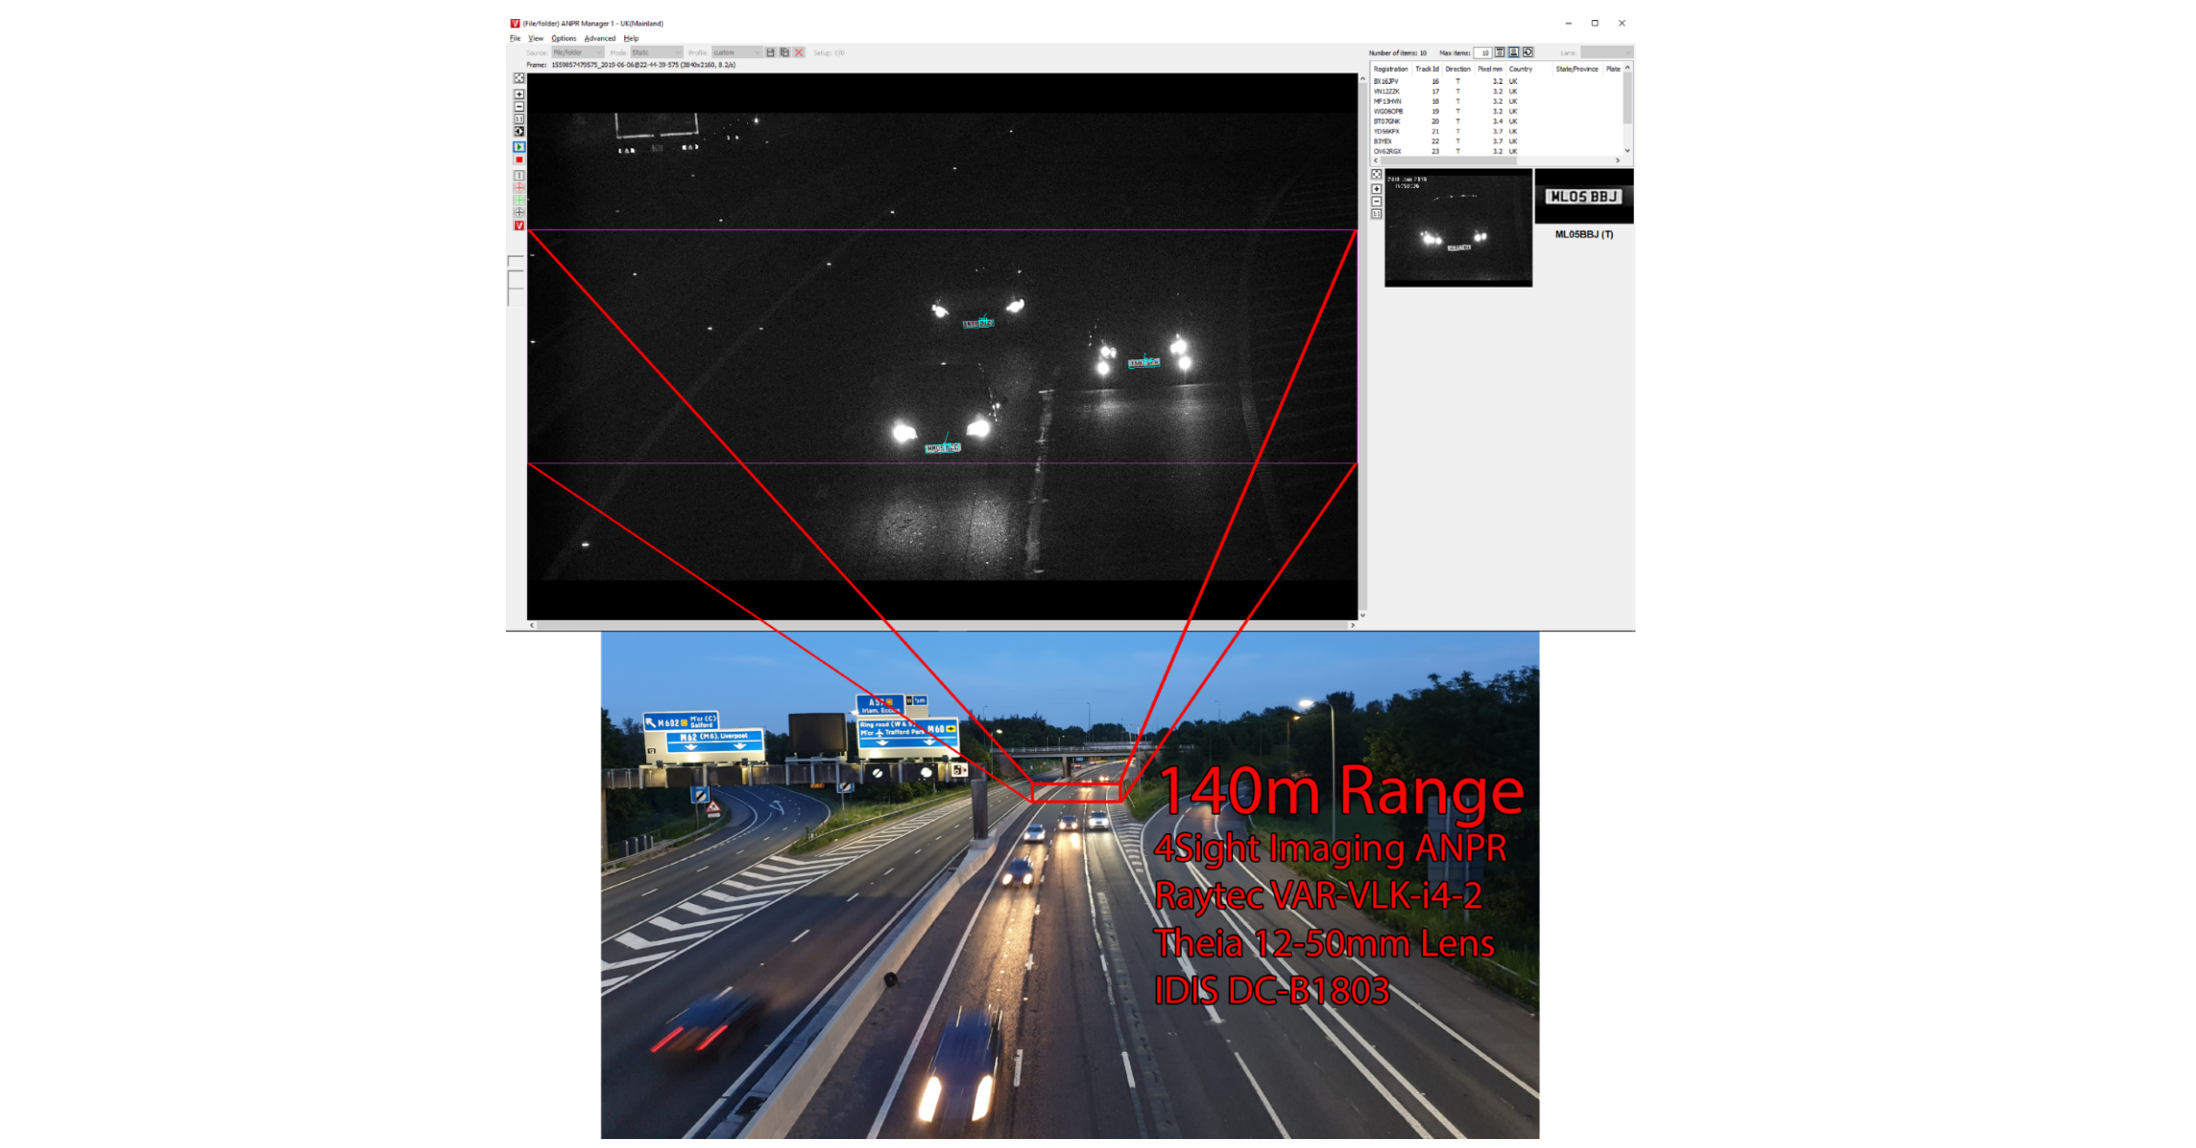Click fit-to-window icon in main viewer toolbar
This screenshot has width=2196, height=1148.
tap(519, 78)
